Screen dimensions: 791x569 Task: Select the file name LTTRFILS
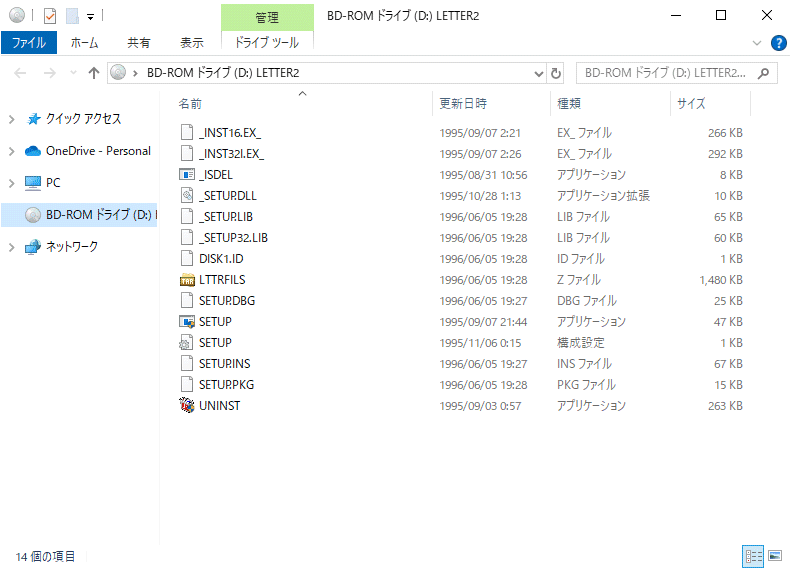pos(222,280)
